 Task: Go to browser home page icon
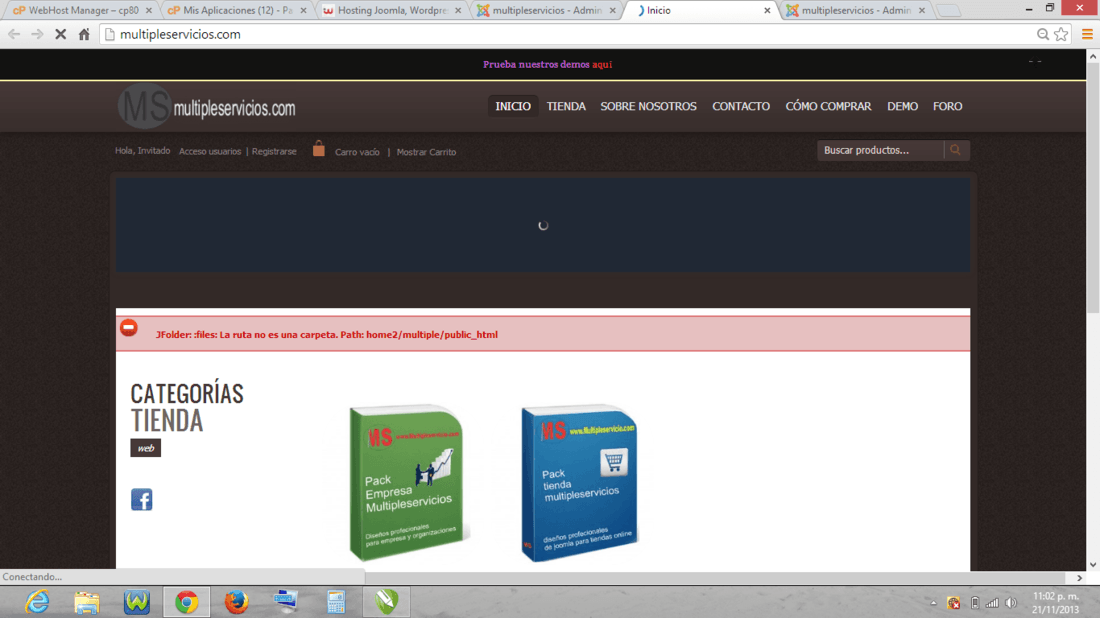pos(84,34)
